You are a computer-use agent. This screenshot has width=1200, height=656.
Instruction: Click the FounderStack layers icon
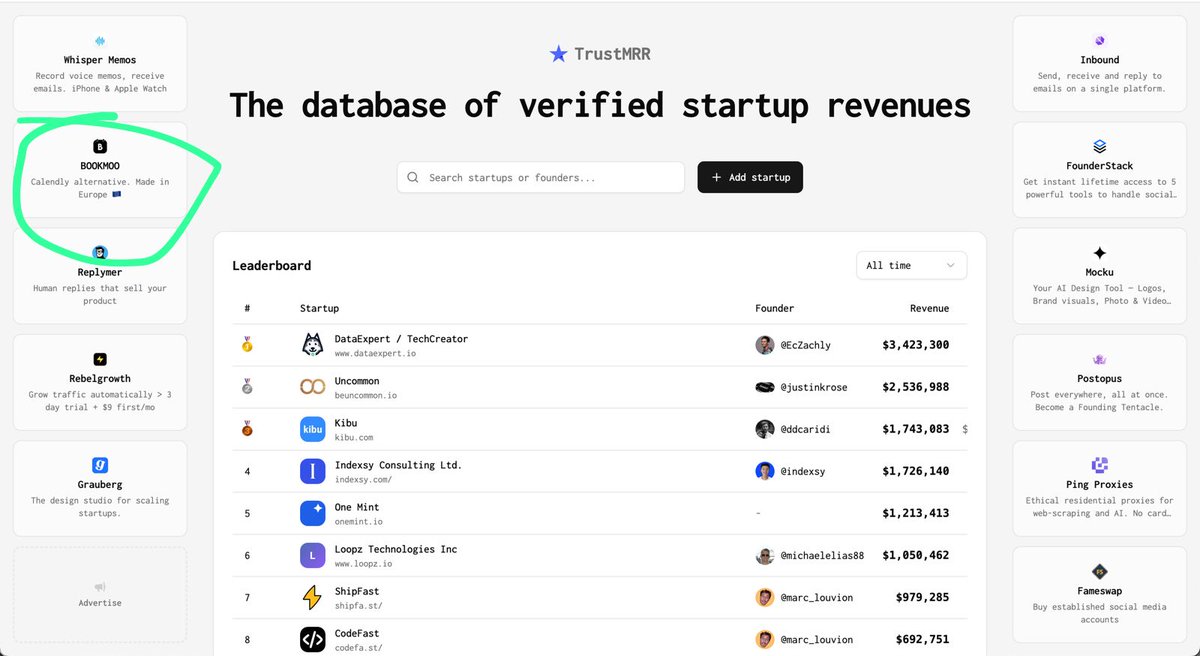[1100, 147]
